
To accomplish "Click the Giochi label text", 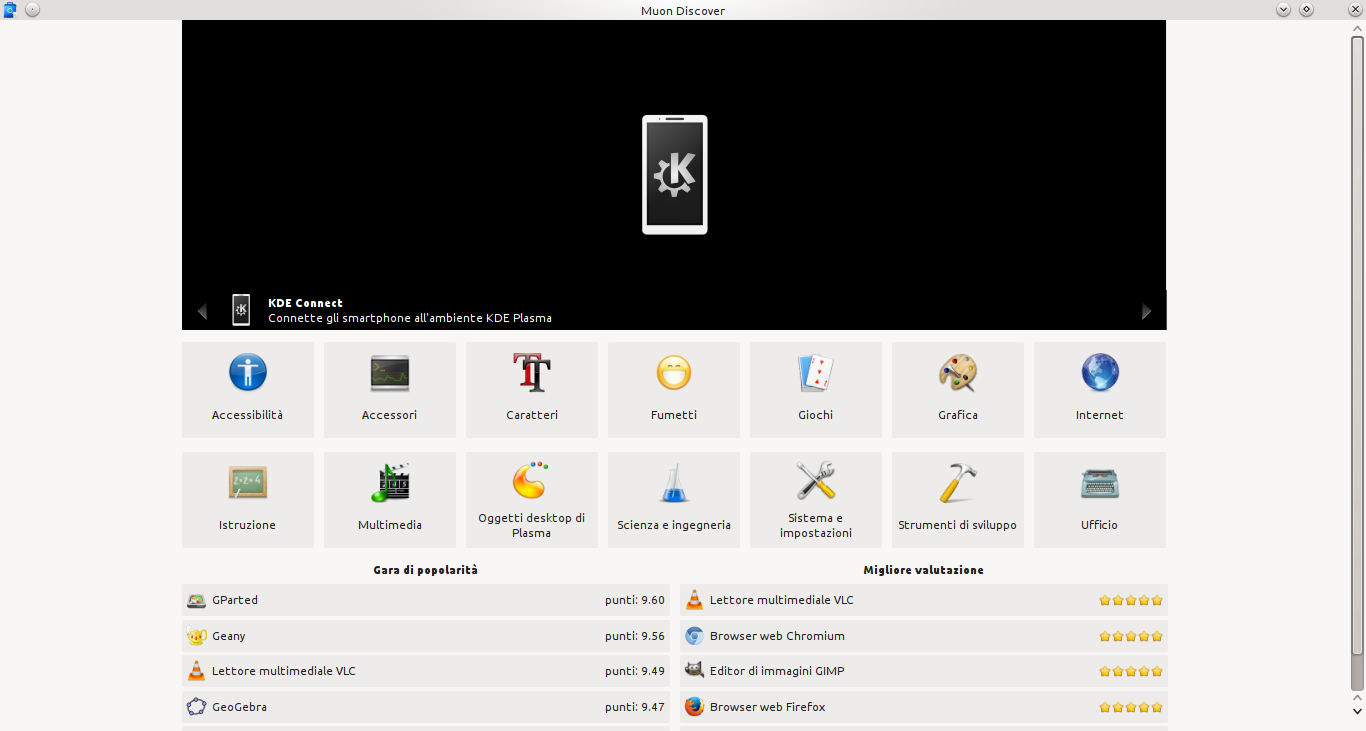I will click(815, 415).
